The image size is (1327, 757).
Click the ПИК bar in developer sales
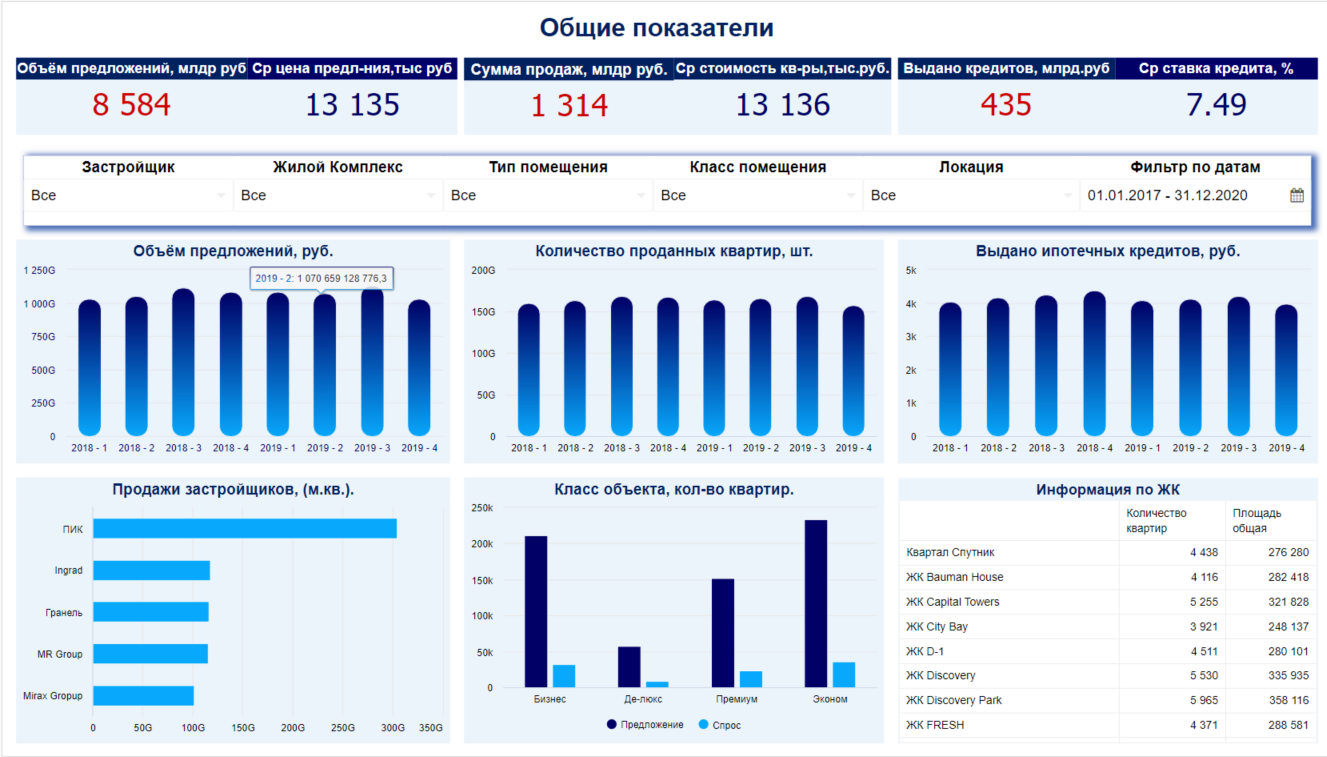click(x=245, y=529)
